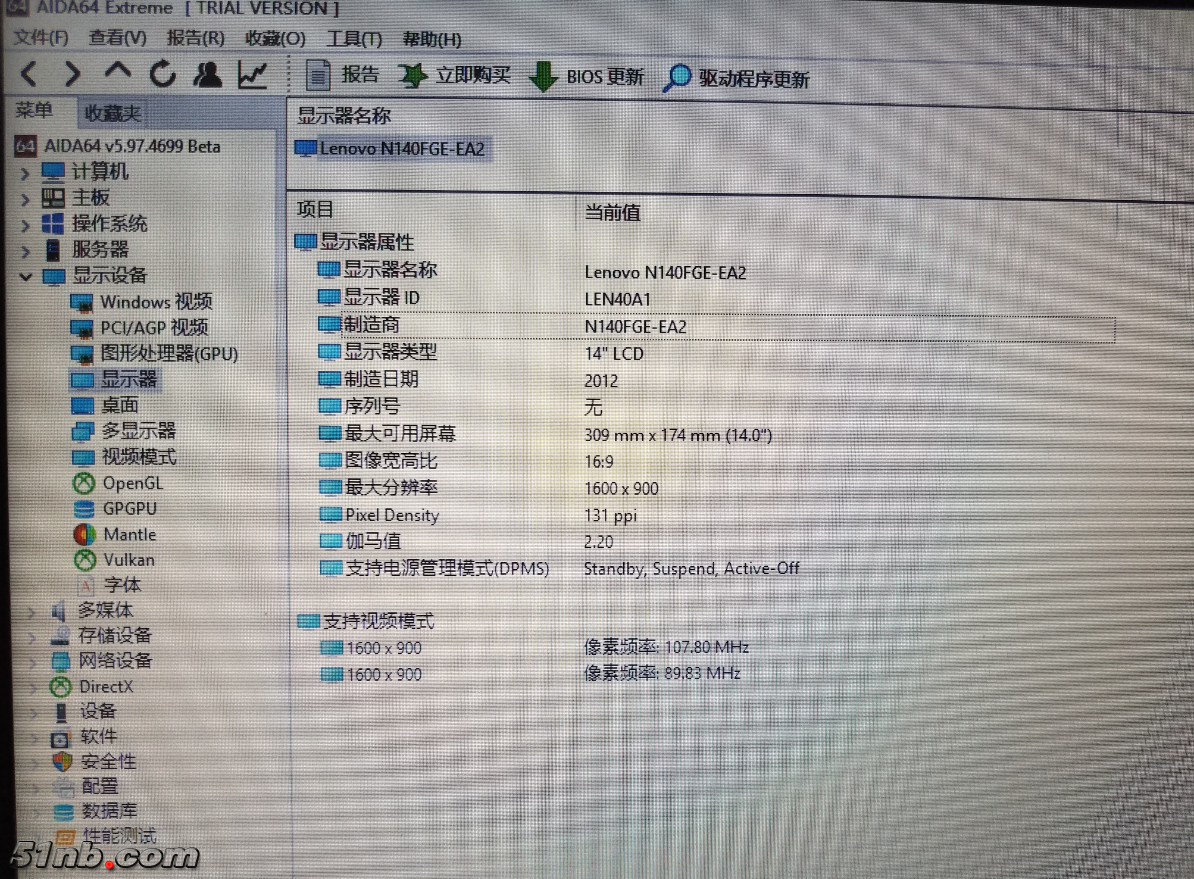Open the user management toolbar icon
The image size is (1194, 879).
pyautogui.click(x=207, y=74)
